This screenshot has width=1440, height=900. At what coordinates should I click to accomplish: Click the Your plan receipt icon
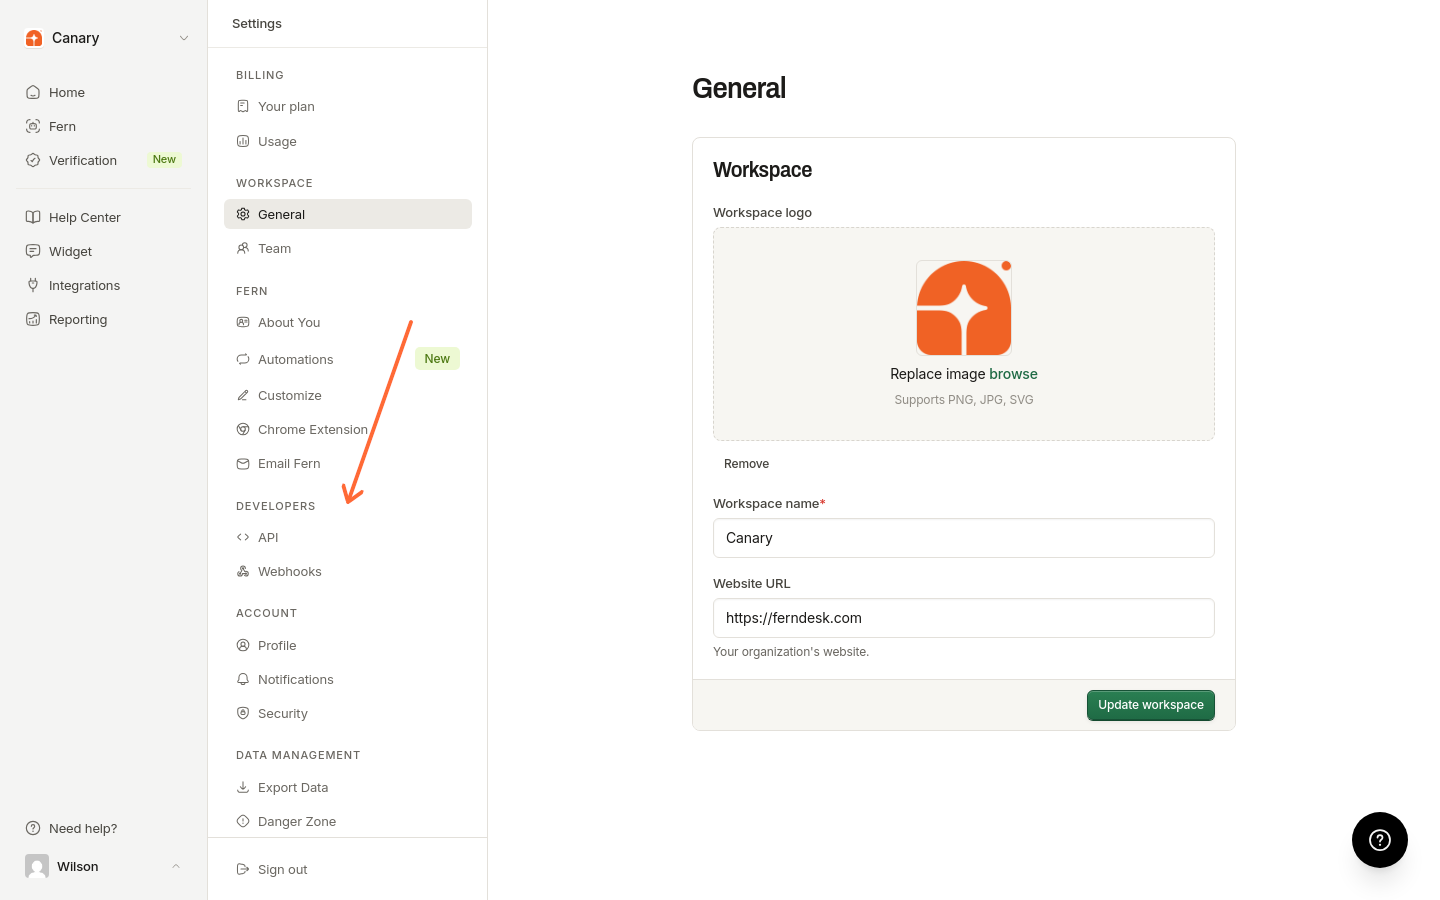click(x=243, y=106)
